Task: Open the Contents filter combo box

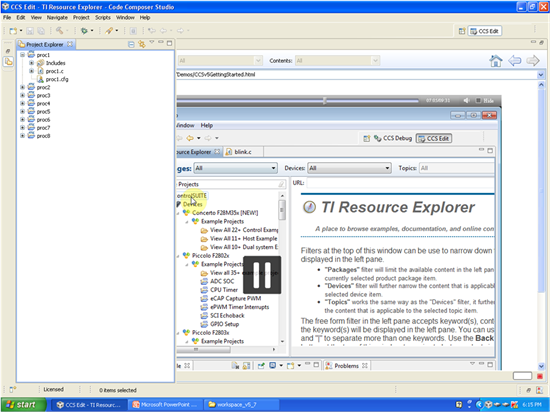Action: pos(337,61)
